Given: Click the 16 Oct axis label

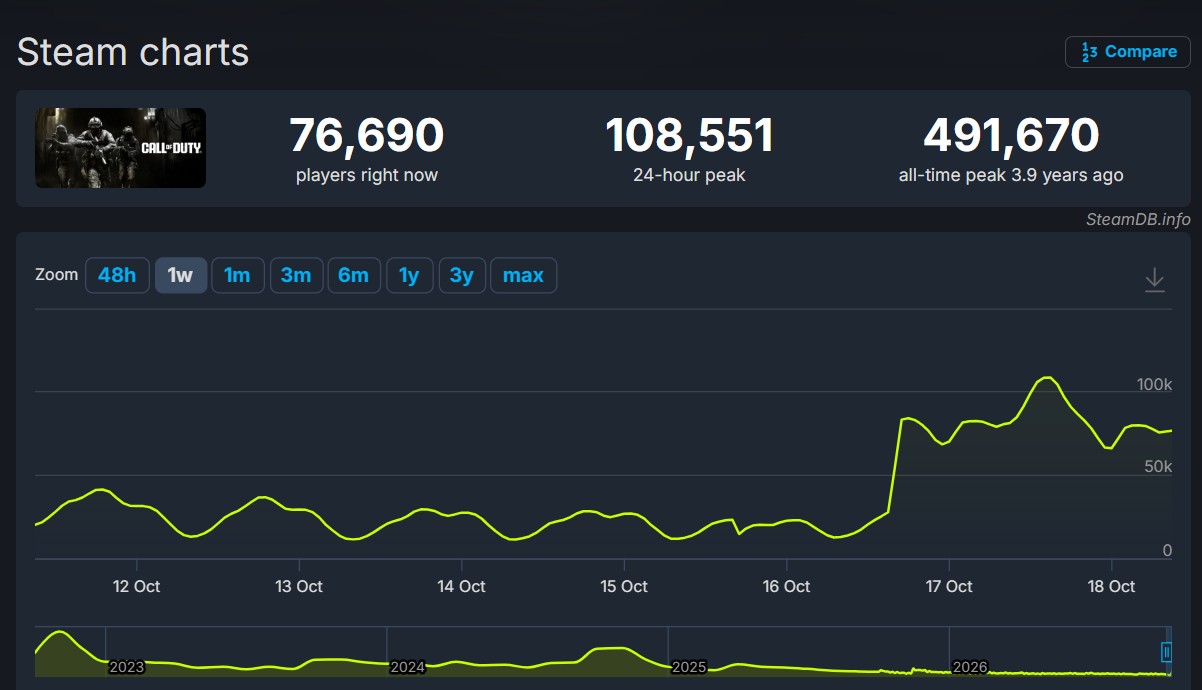Looking at the screenshot, I should pyautogui.click(x=786, y=587).
